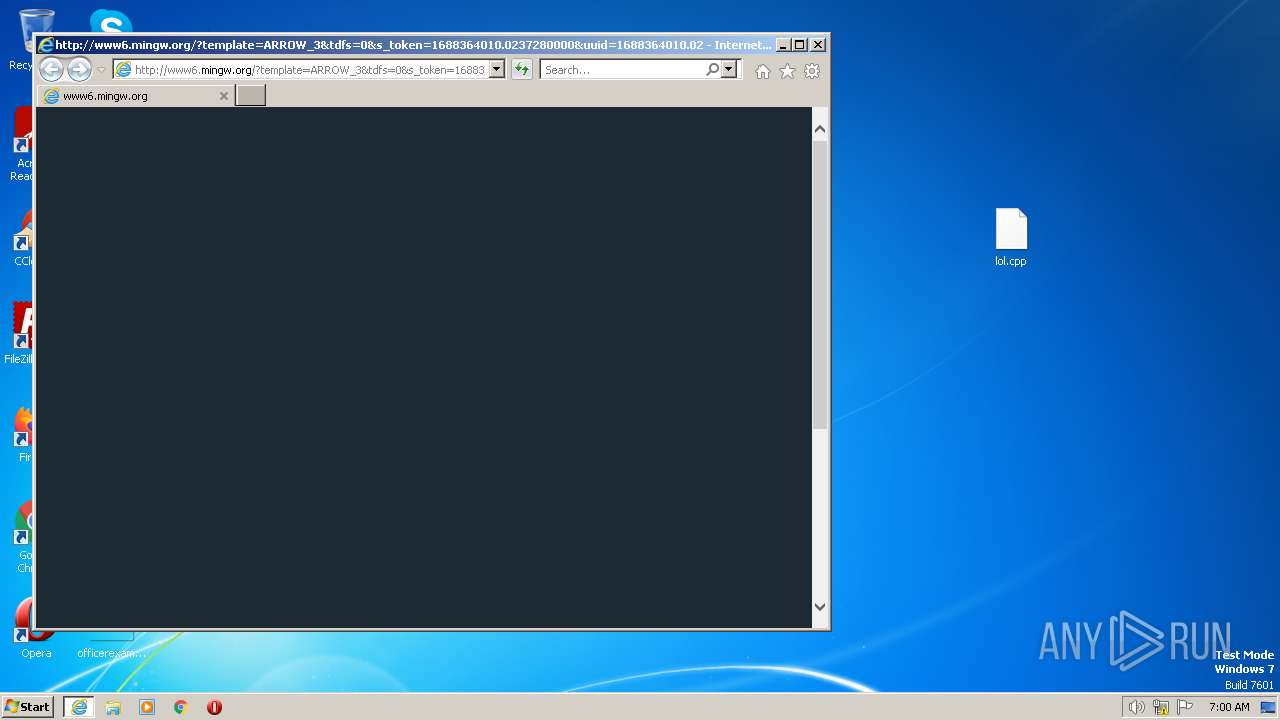Image resolution: width=1280 pixels, height=720 pixels.
Task: Select the lol.cpp file on desktop
Action: coord(1011,238)
